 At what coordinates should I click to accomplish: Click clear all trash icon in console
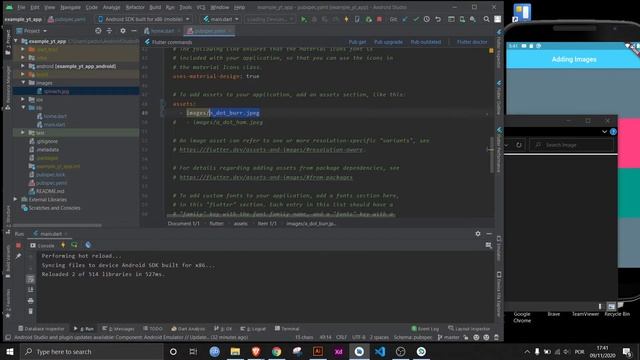click(x=31, y=311)
